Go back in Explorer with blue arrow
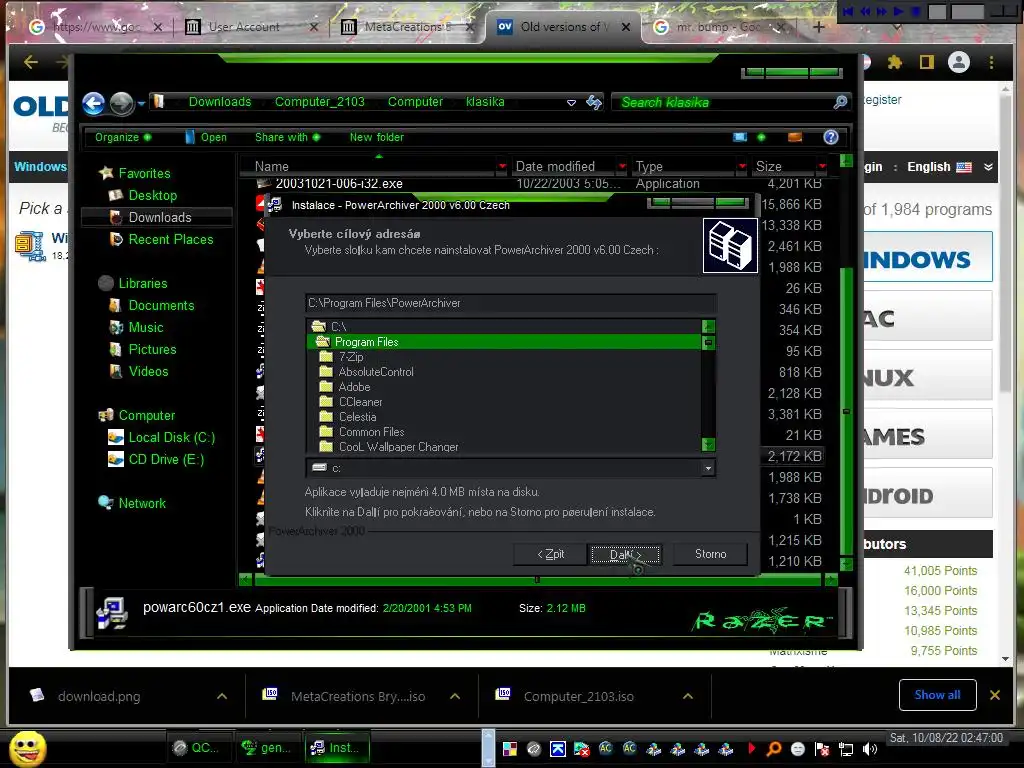This screenshot has height=768, width=1024. 93,103
